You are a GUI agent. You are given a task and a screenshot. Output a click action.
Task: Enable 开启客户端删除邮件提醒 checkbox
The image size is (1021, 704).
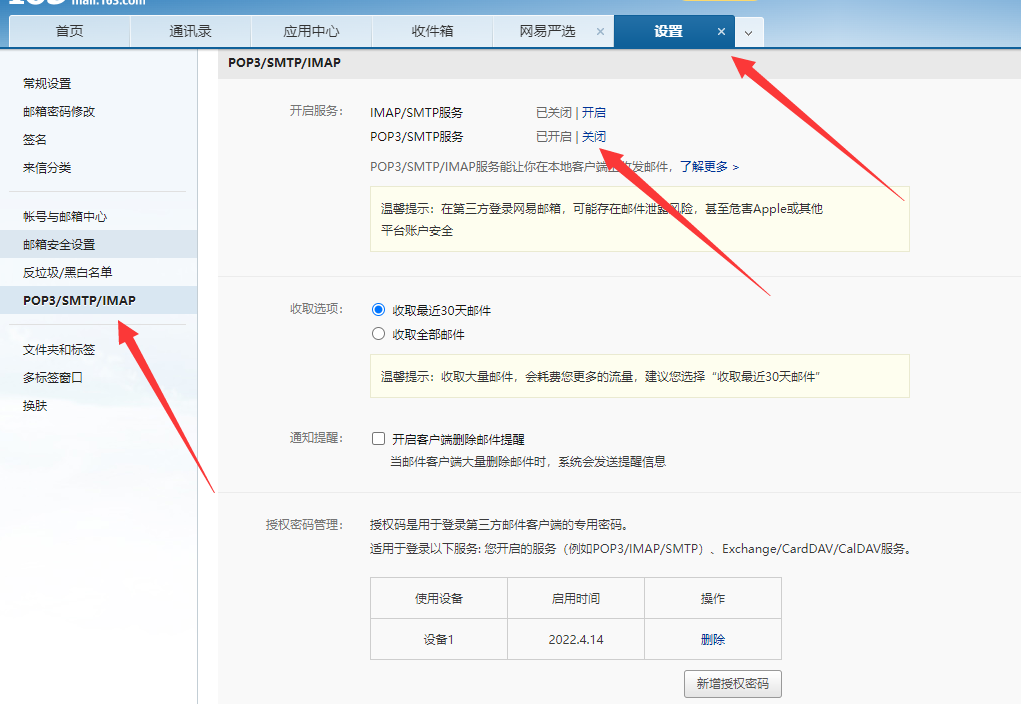[378, 438]
